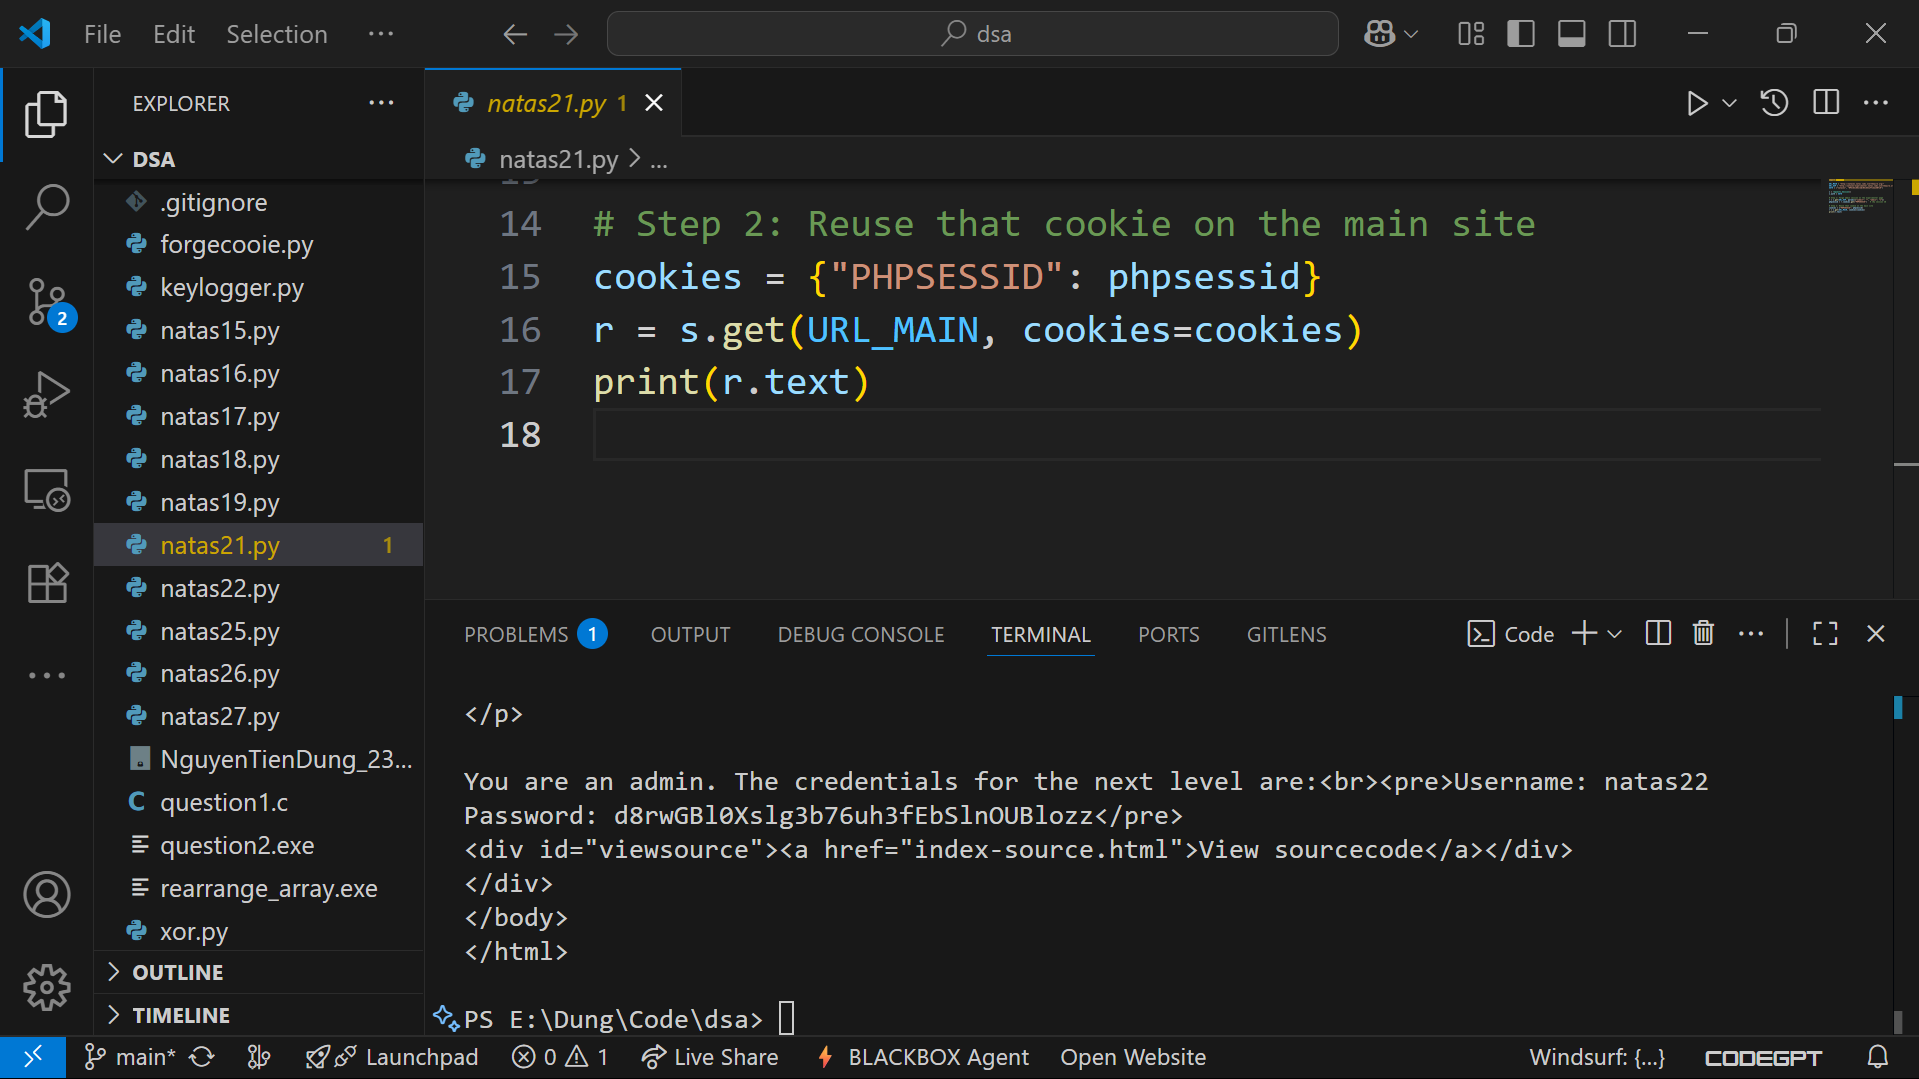
Task: Open the Extensions view
Action: coord(47,583)
